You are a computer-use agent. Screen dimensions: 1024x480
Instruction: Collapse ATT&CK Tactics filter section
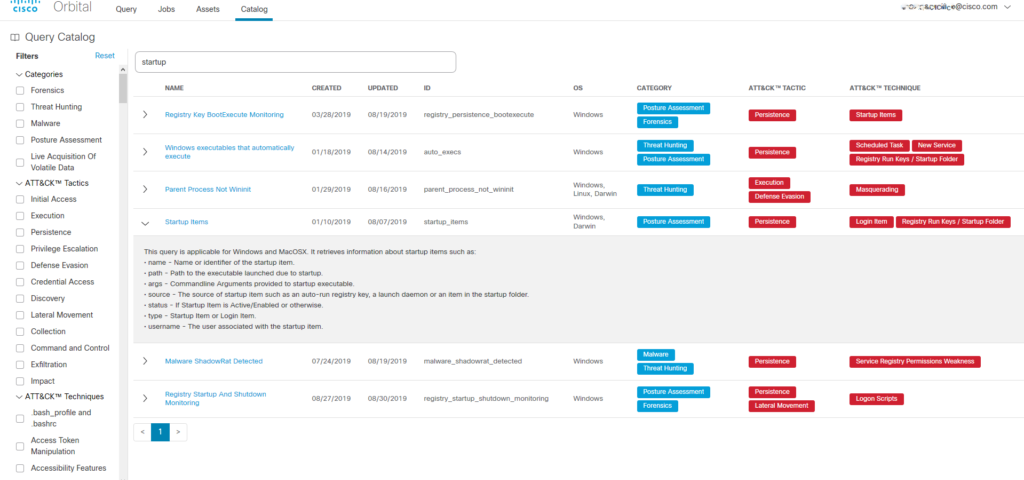pos(19,183)
